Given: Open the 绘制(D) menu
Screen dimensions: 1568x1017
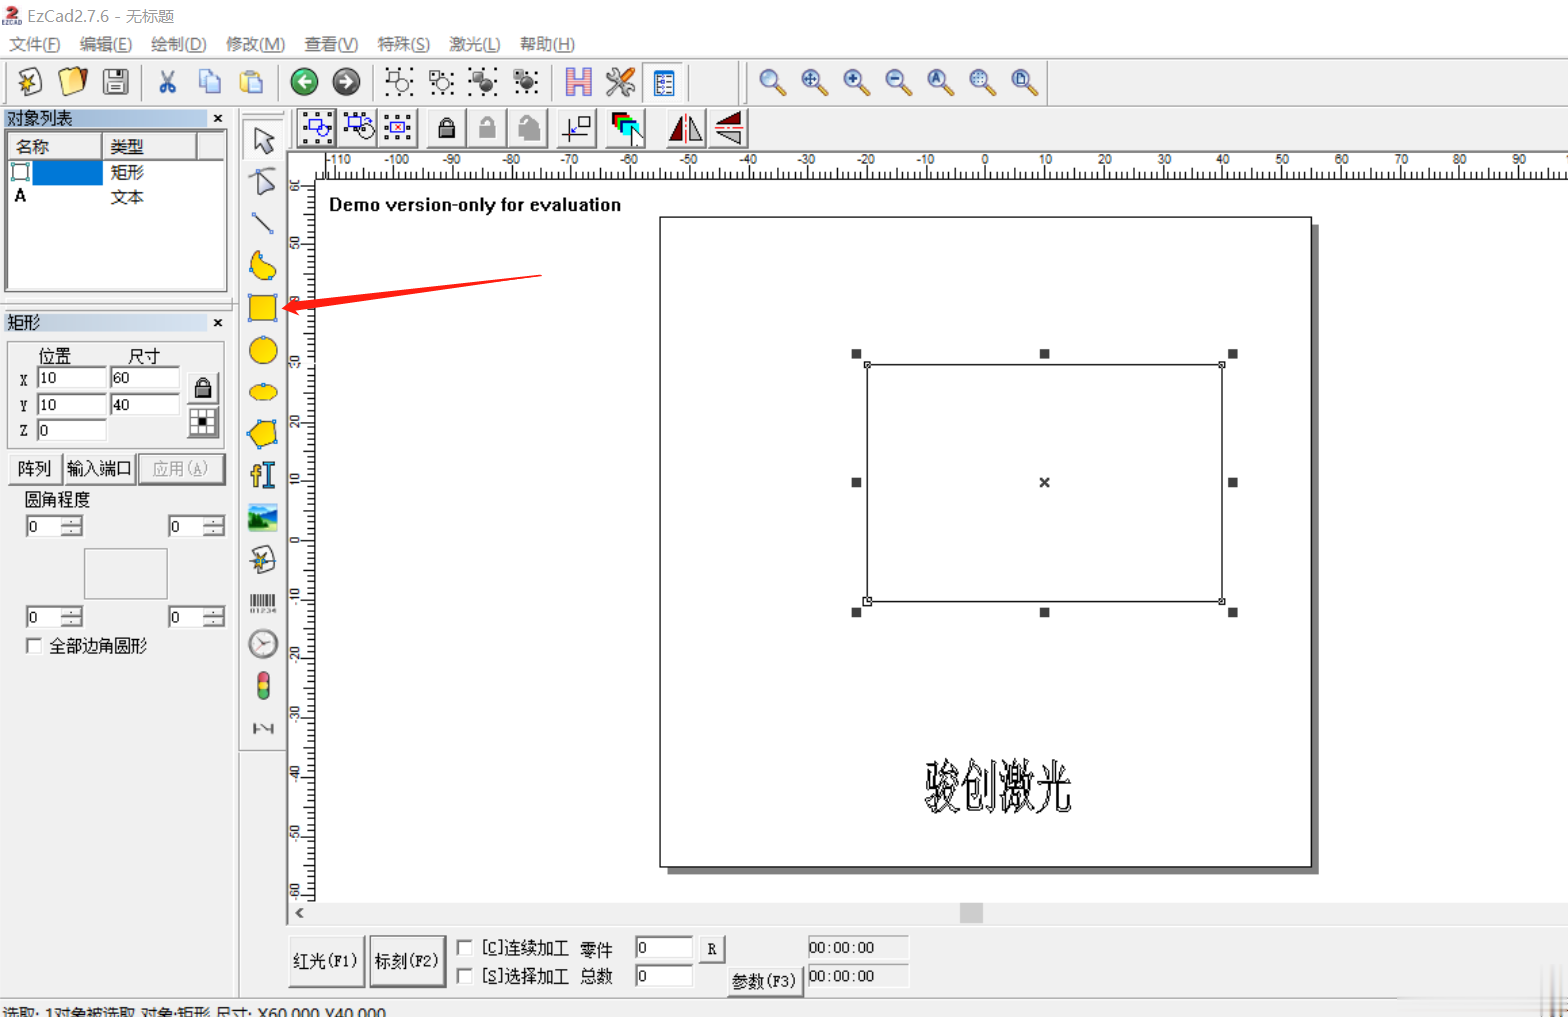Looking at the screenshot, I should (179, 44).
